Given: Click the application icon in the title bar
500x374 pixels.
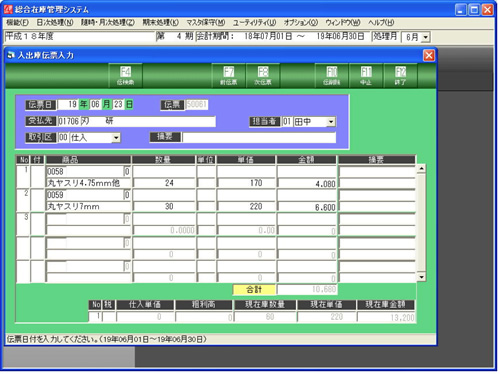Looking at the screenshot, I should pos(8,9).
